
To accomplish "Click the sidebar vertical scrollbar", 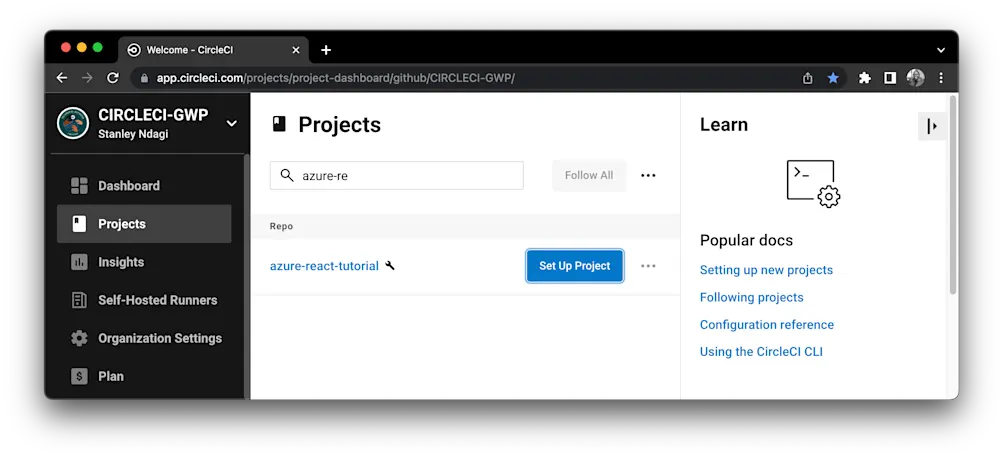I will 247,275.
